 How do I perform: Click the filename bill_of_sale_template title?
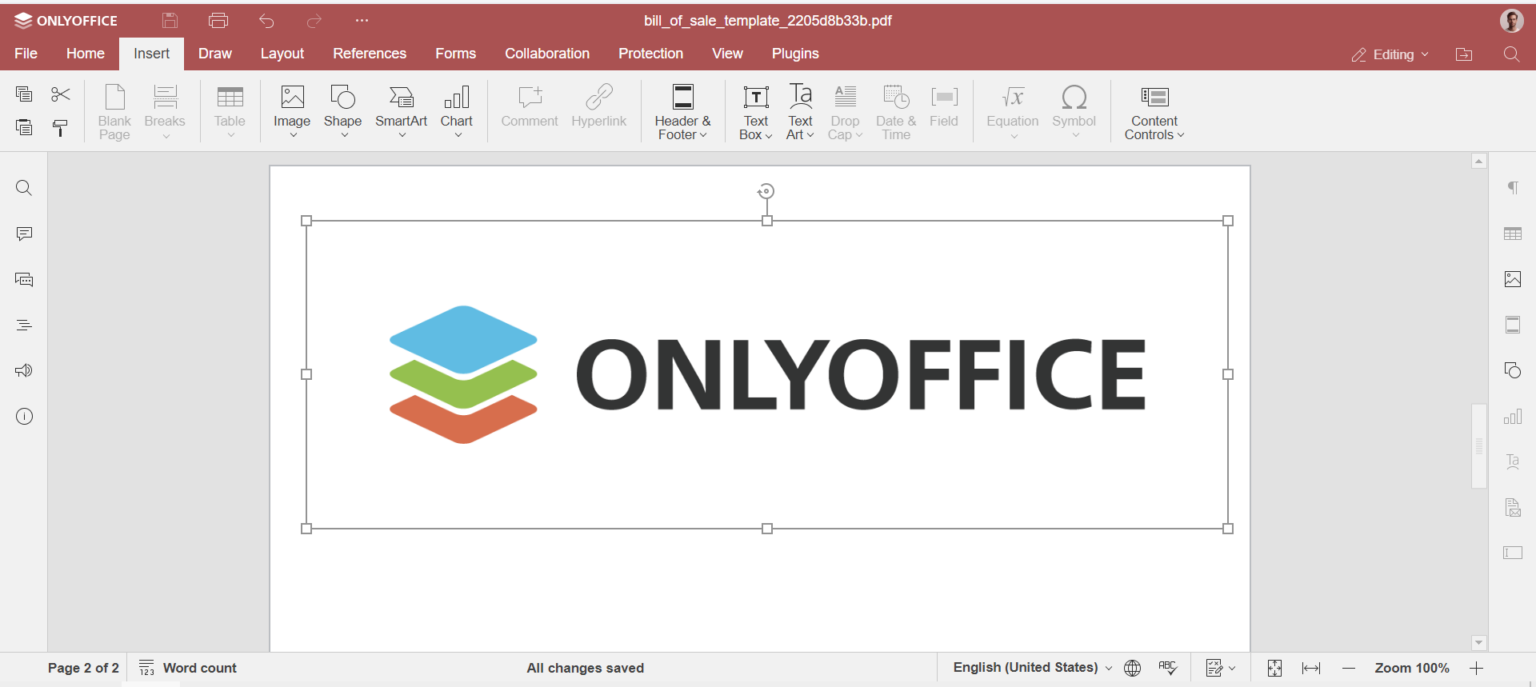point(767,20)
